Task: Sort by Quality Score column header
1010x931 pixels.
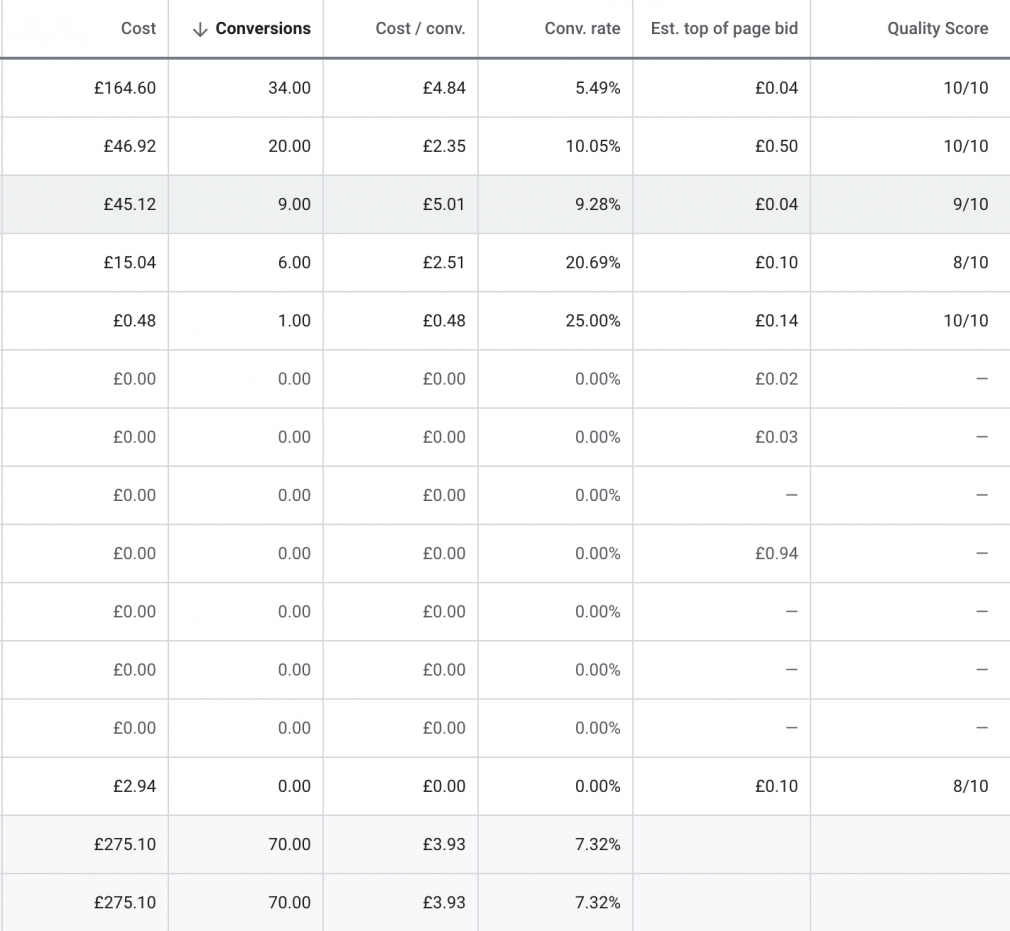Action: pyautogui.click(x=937, y=28)
